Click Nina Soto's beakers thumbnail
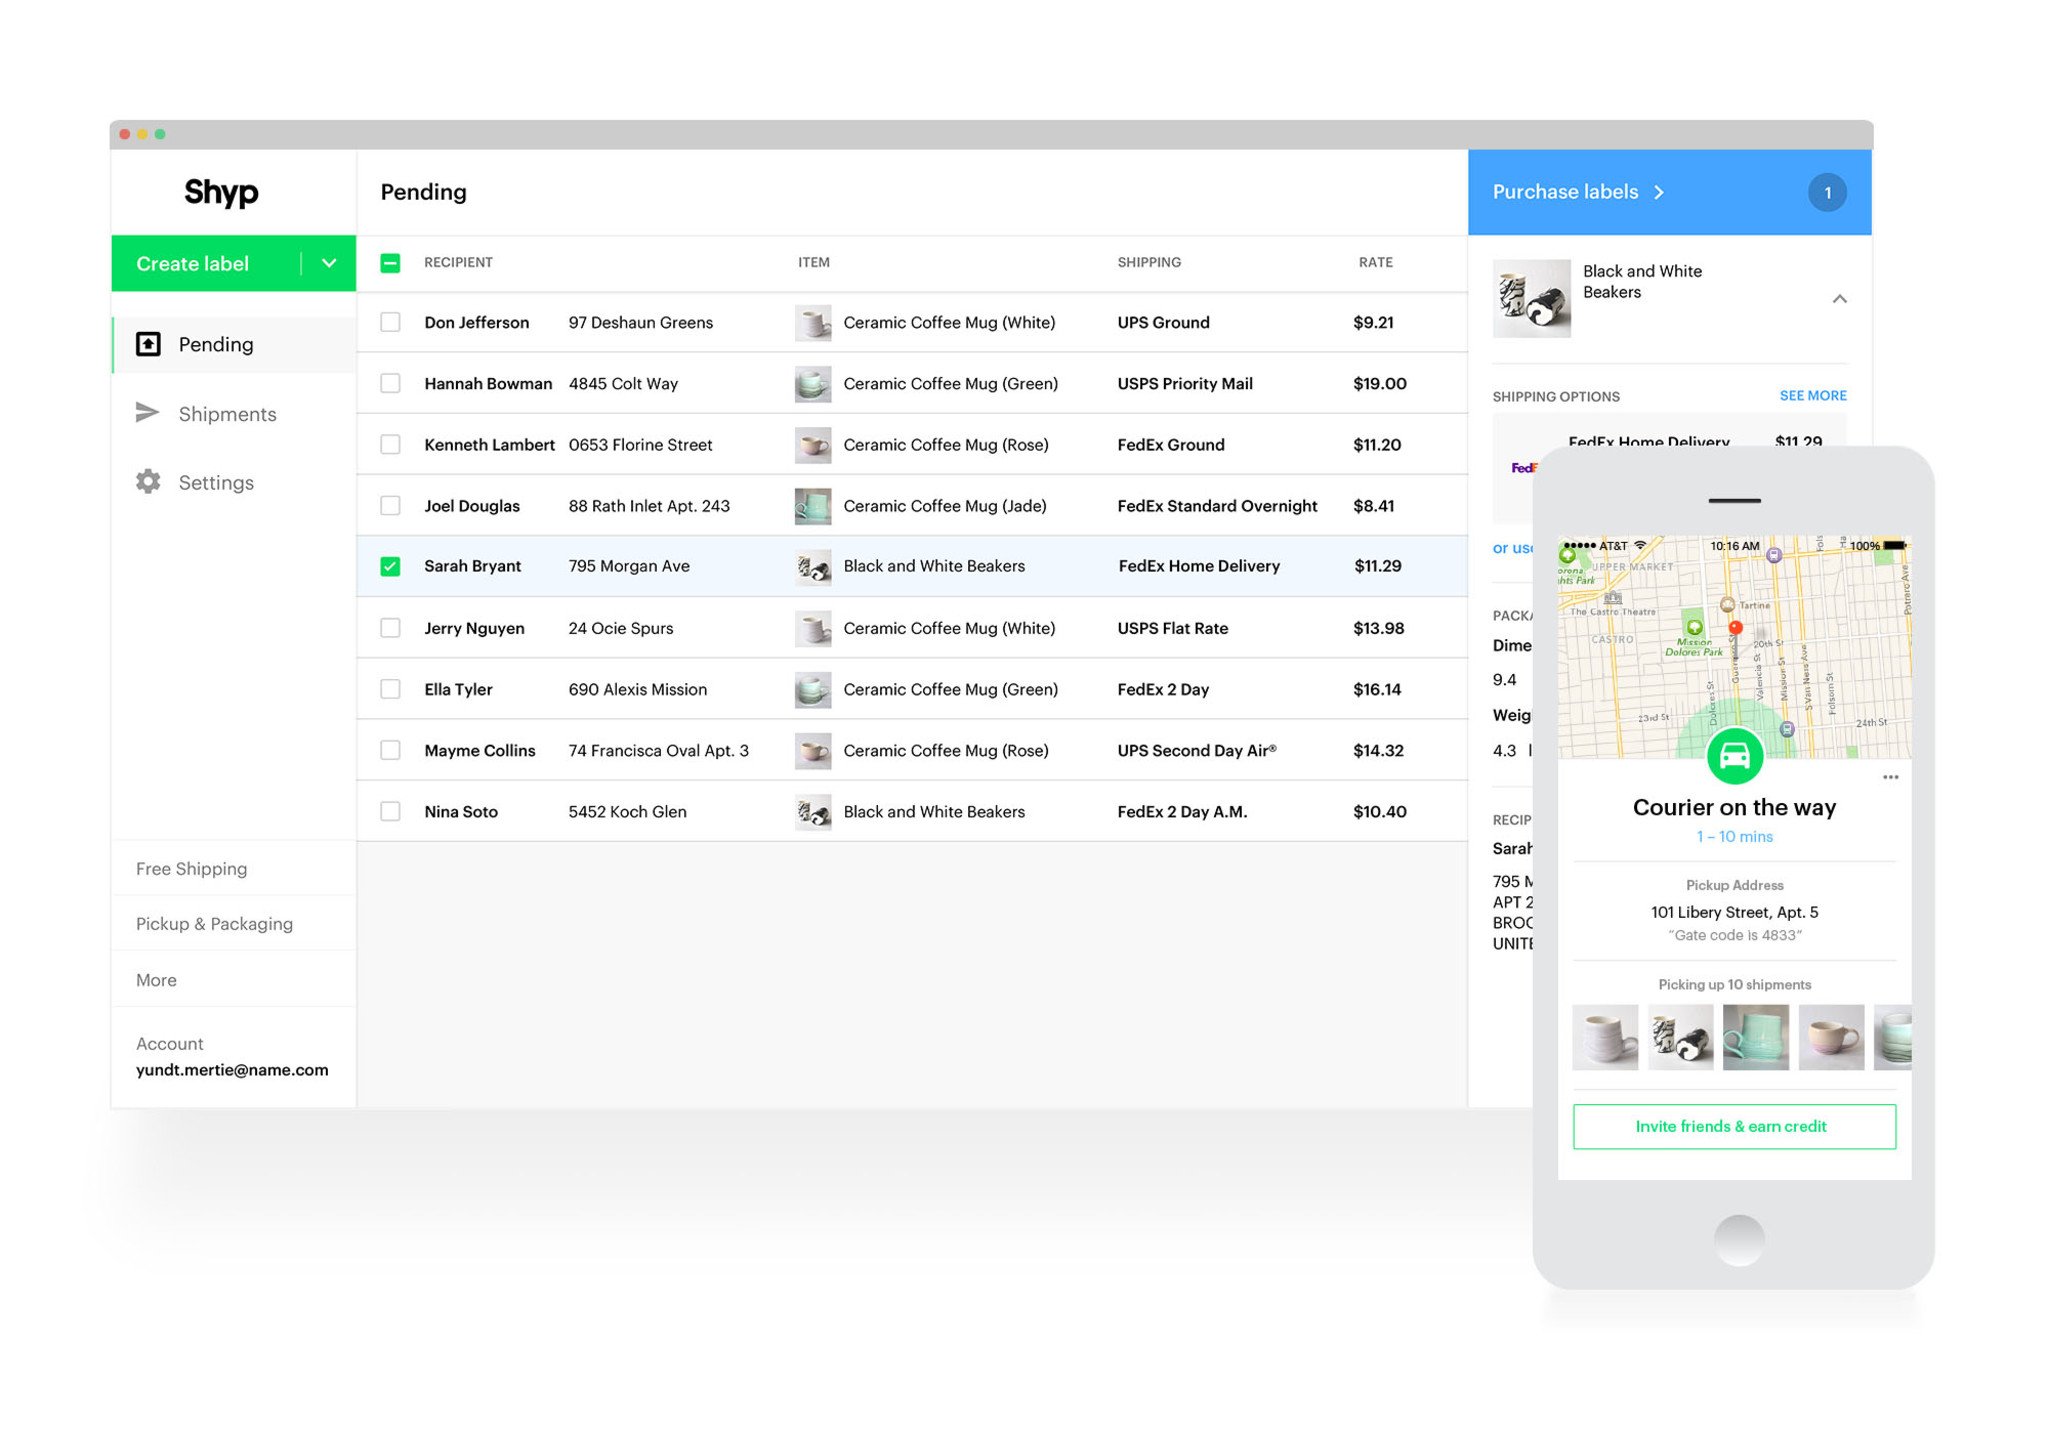 click(x=813, y=812)
